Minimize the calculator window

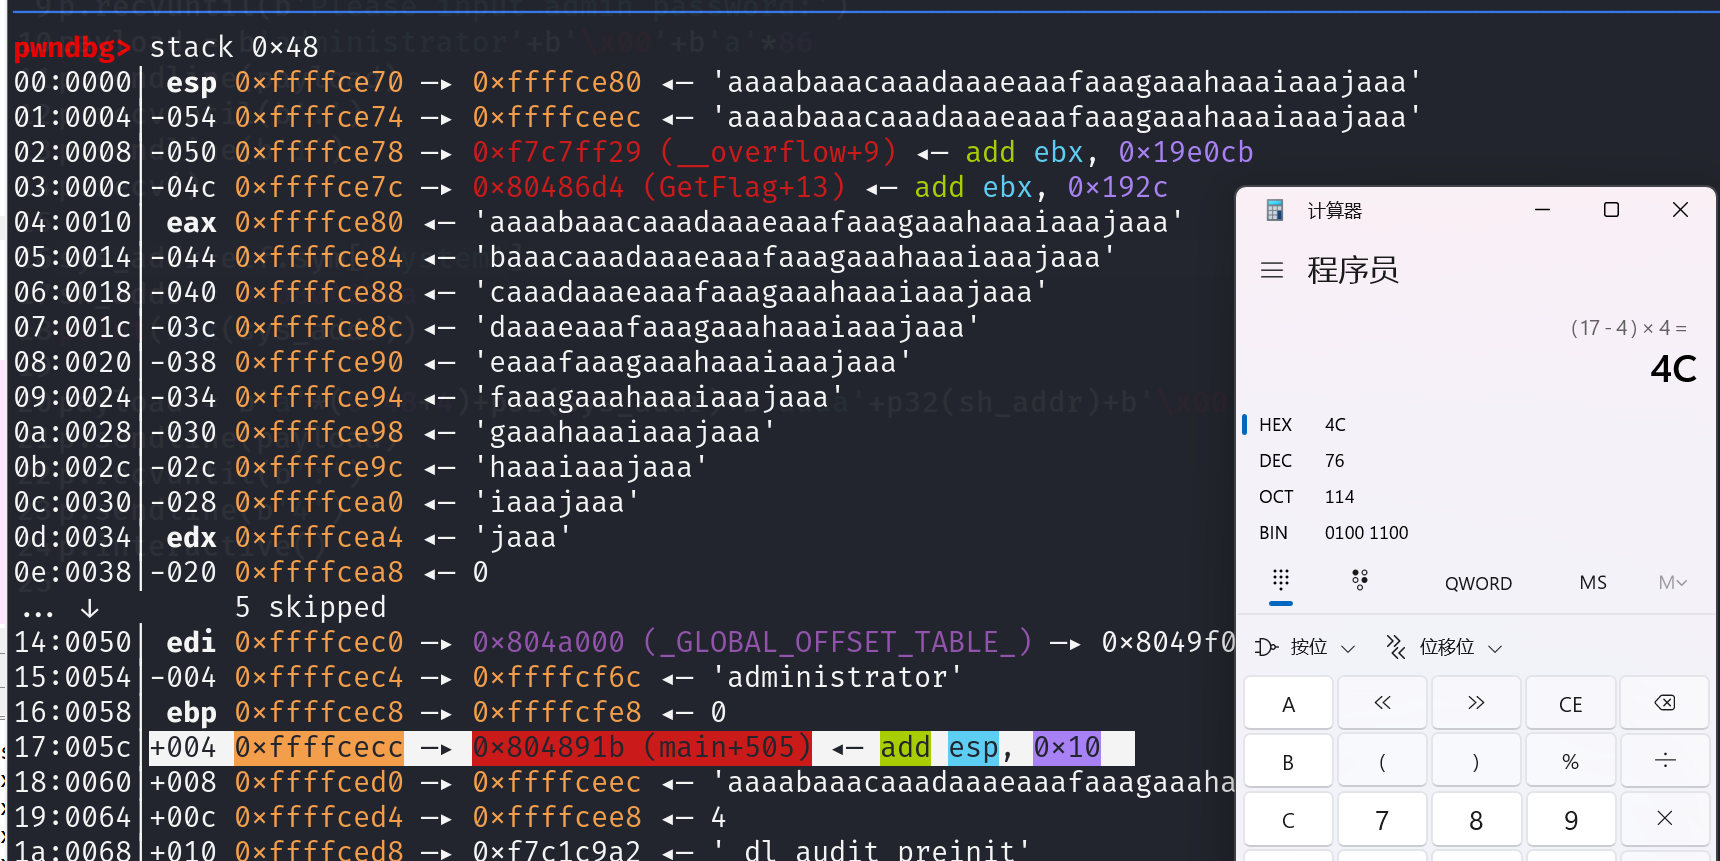tap(1542, 210)
